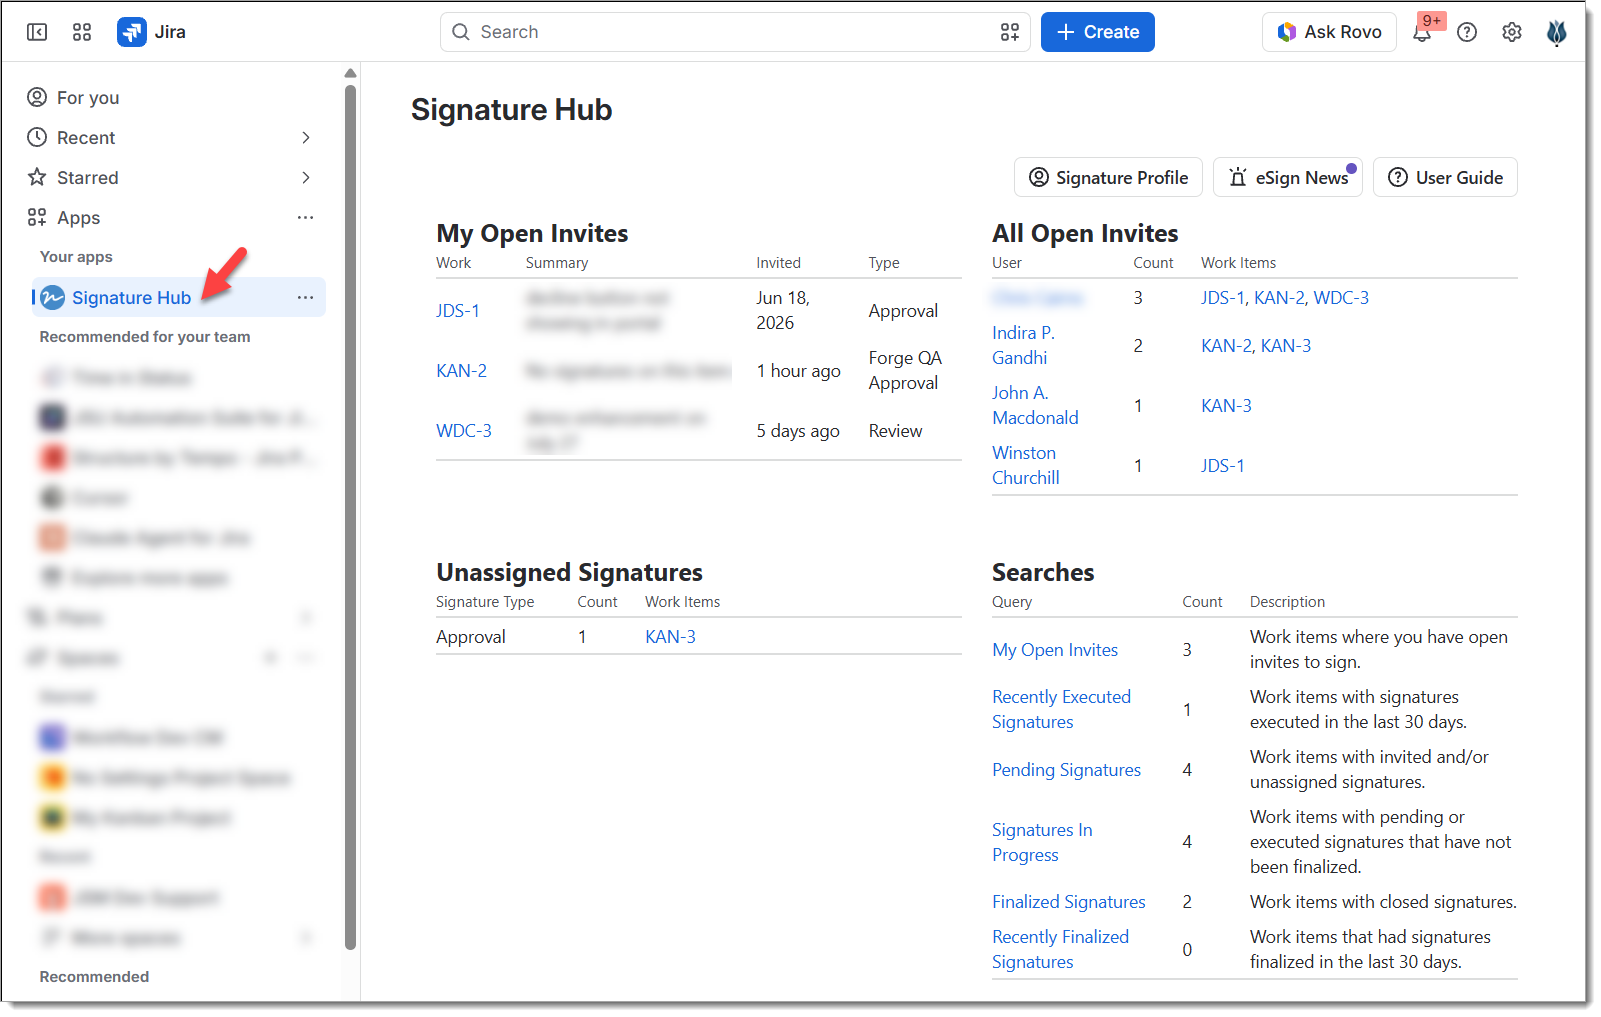Open Recent in sidebar
The height and width of the screenshot is (1017, 1601).
(x=86, y=137)
